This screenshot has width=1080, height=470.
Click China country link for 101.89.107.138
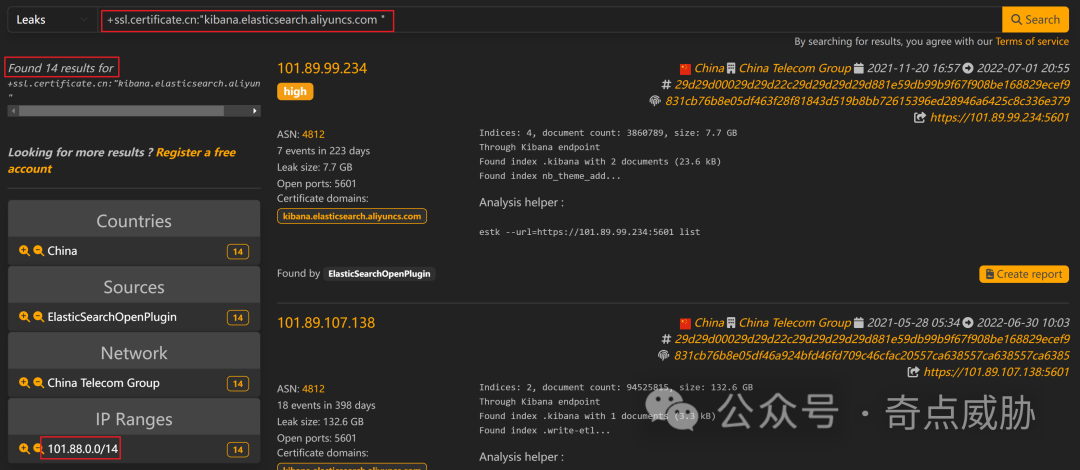click(x=709, y=323)
